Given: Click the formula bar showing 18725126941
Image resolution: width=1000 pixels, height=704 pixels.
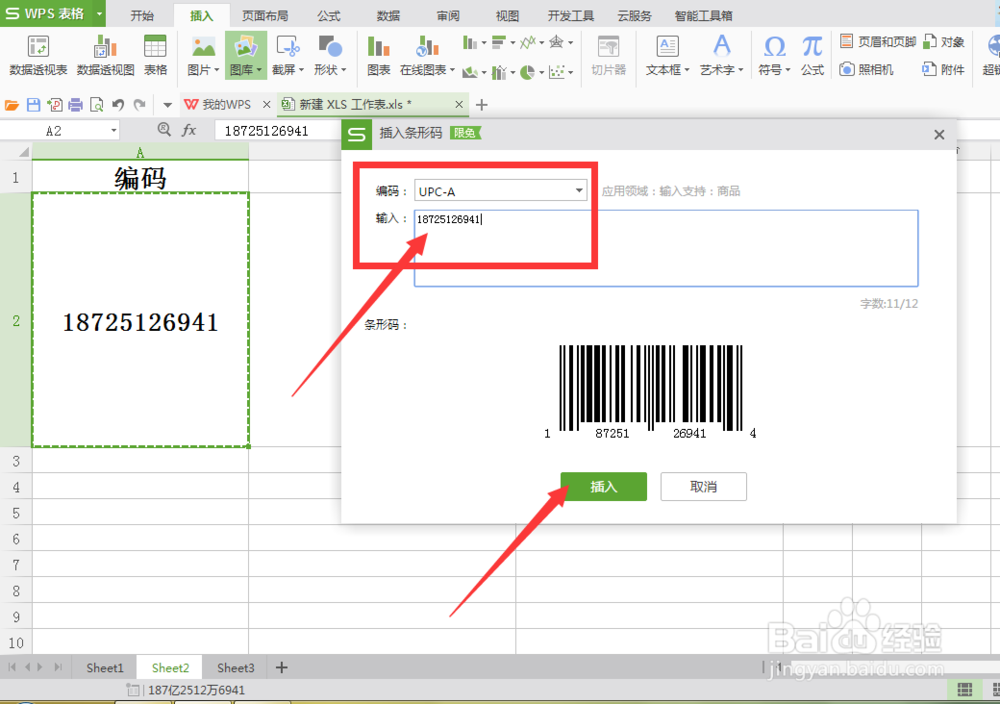Looking at the screenshot, I should (x=277, y=131).
